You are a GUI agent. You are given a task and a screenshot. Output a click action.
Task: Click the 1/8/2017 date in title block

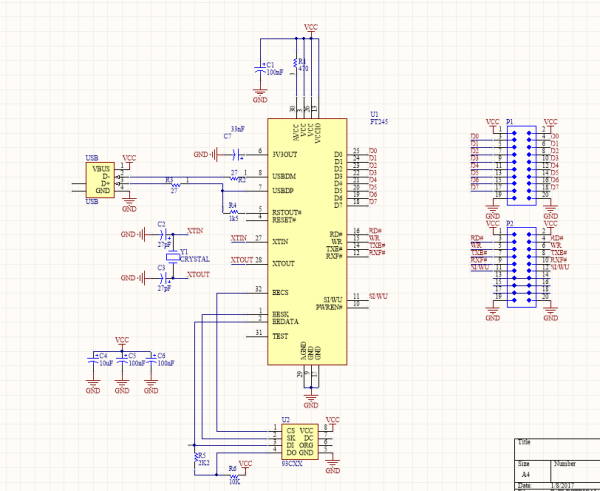pyautogui.click(x=562, y=486)
